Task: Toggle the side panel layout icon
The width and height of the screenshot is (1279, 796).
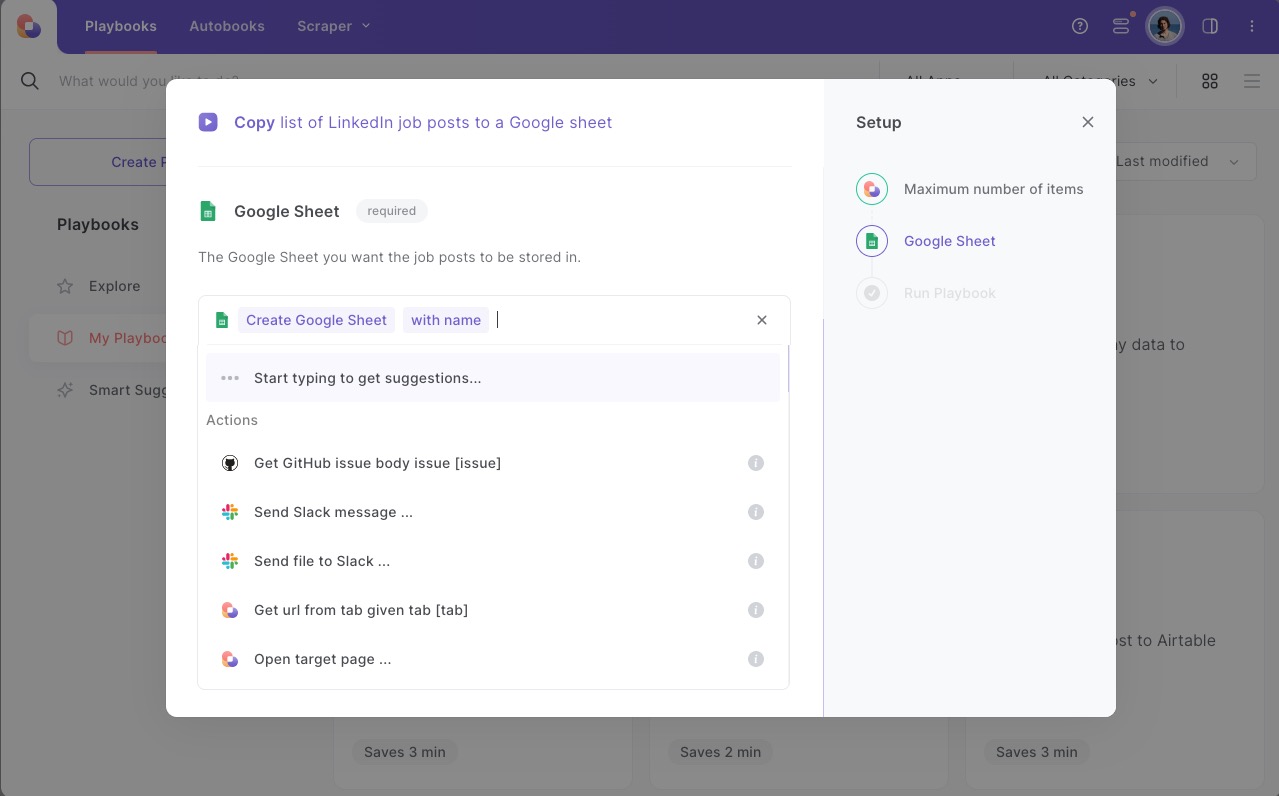Action: (1210, 27)
